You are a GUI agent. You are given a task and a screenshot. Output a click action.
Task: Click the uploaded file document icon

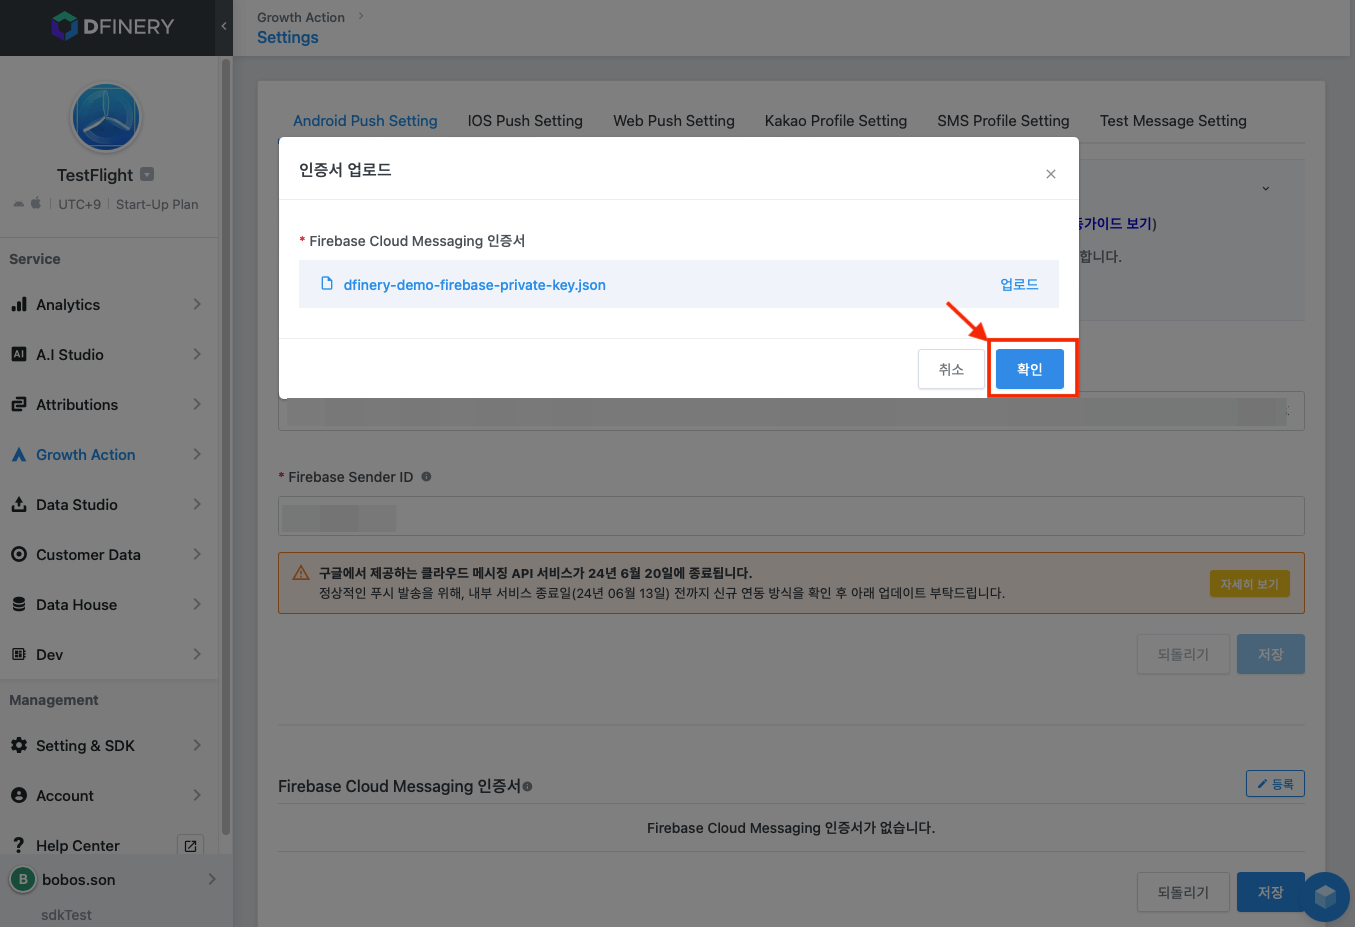click(x=326, y=284)
